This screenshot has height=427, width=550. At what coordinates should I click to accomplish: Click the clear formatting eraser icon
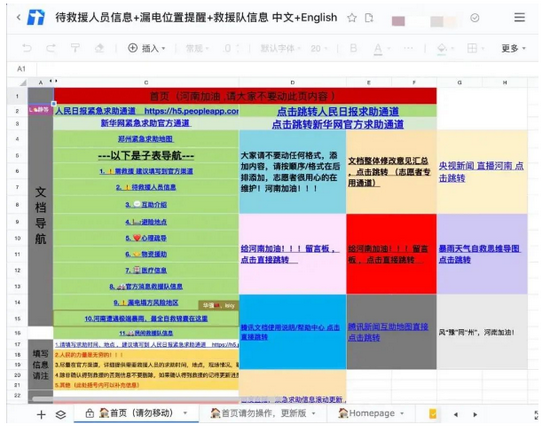pyautogui.click(x=100, y=48)
